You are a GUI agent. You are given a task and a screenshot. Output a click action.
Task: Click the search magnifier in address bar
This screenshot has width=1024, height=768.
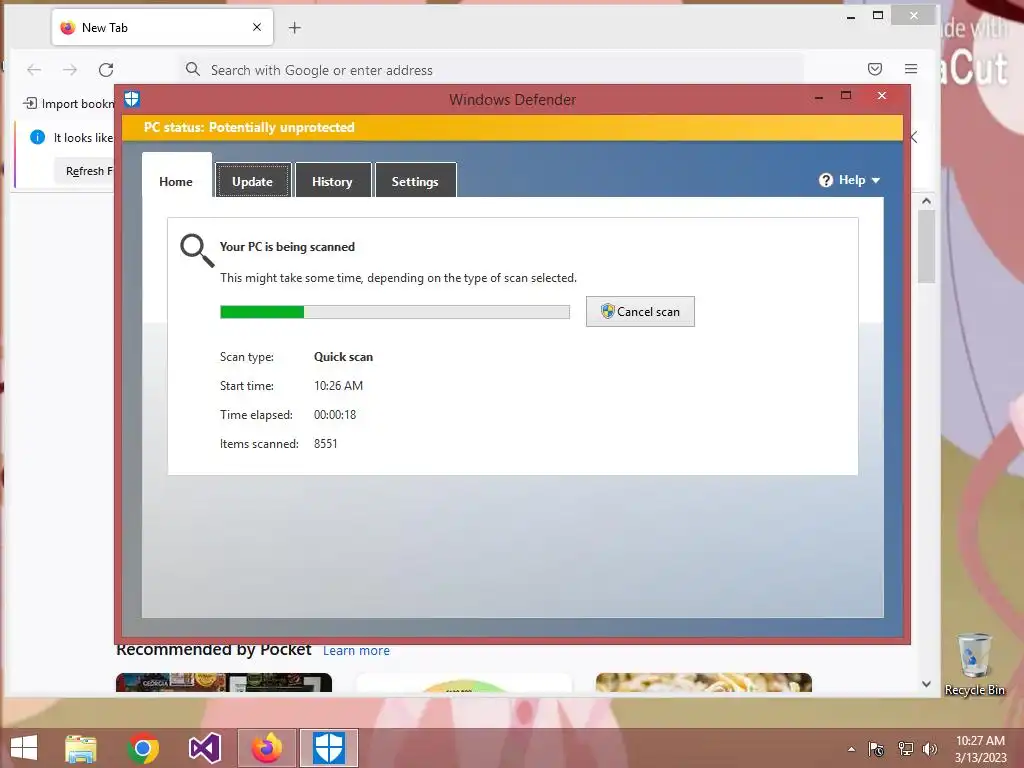(x=193, y=69)
